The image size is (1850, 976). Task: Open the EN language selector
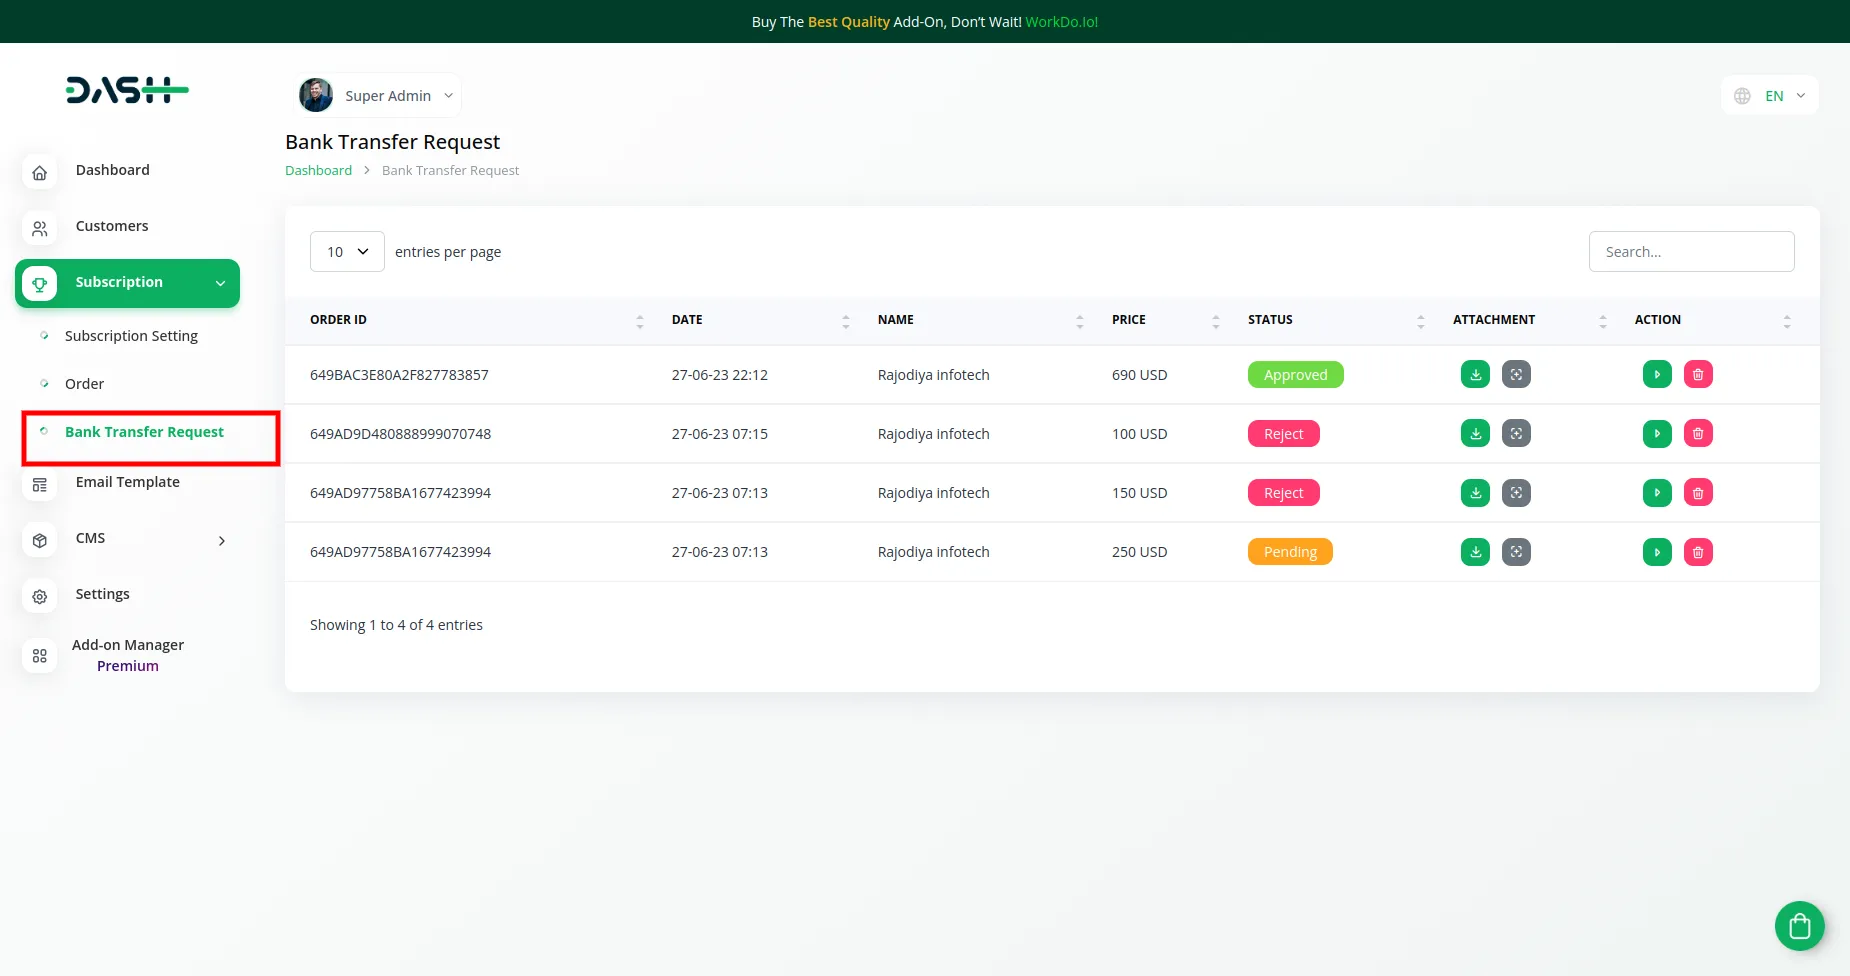[x=1770, y=96]
